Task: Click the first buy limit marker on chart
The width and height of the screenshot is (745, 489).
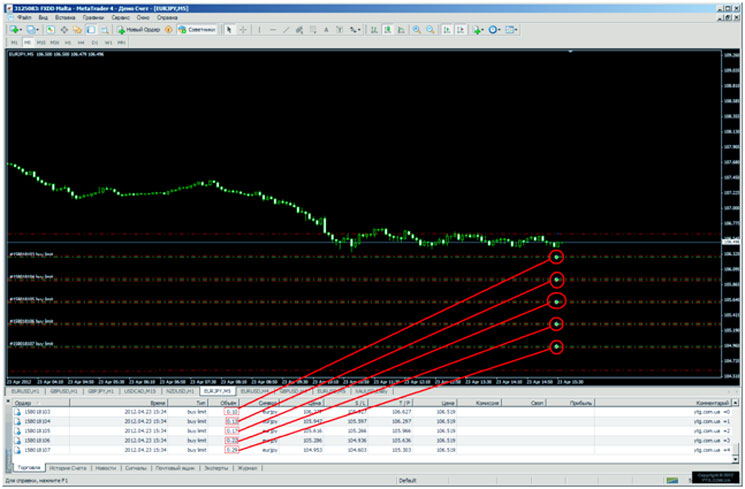Action: [x=557, y=257]
